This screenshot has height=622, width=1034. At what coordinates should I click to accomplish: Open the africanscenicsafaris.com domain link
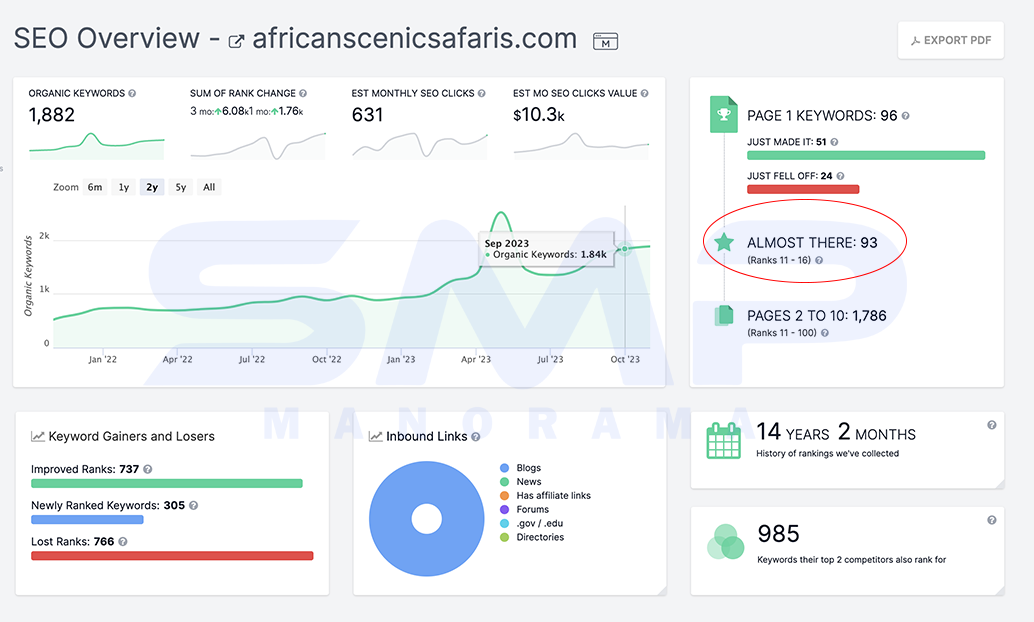414,38
